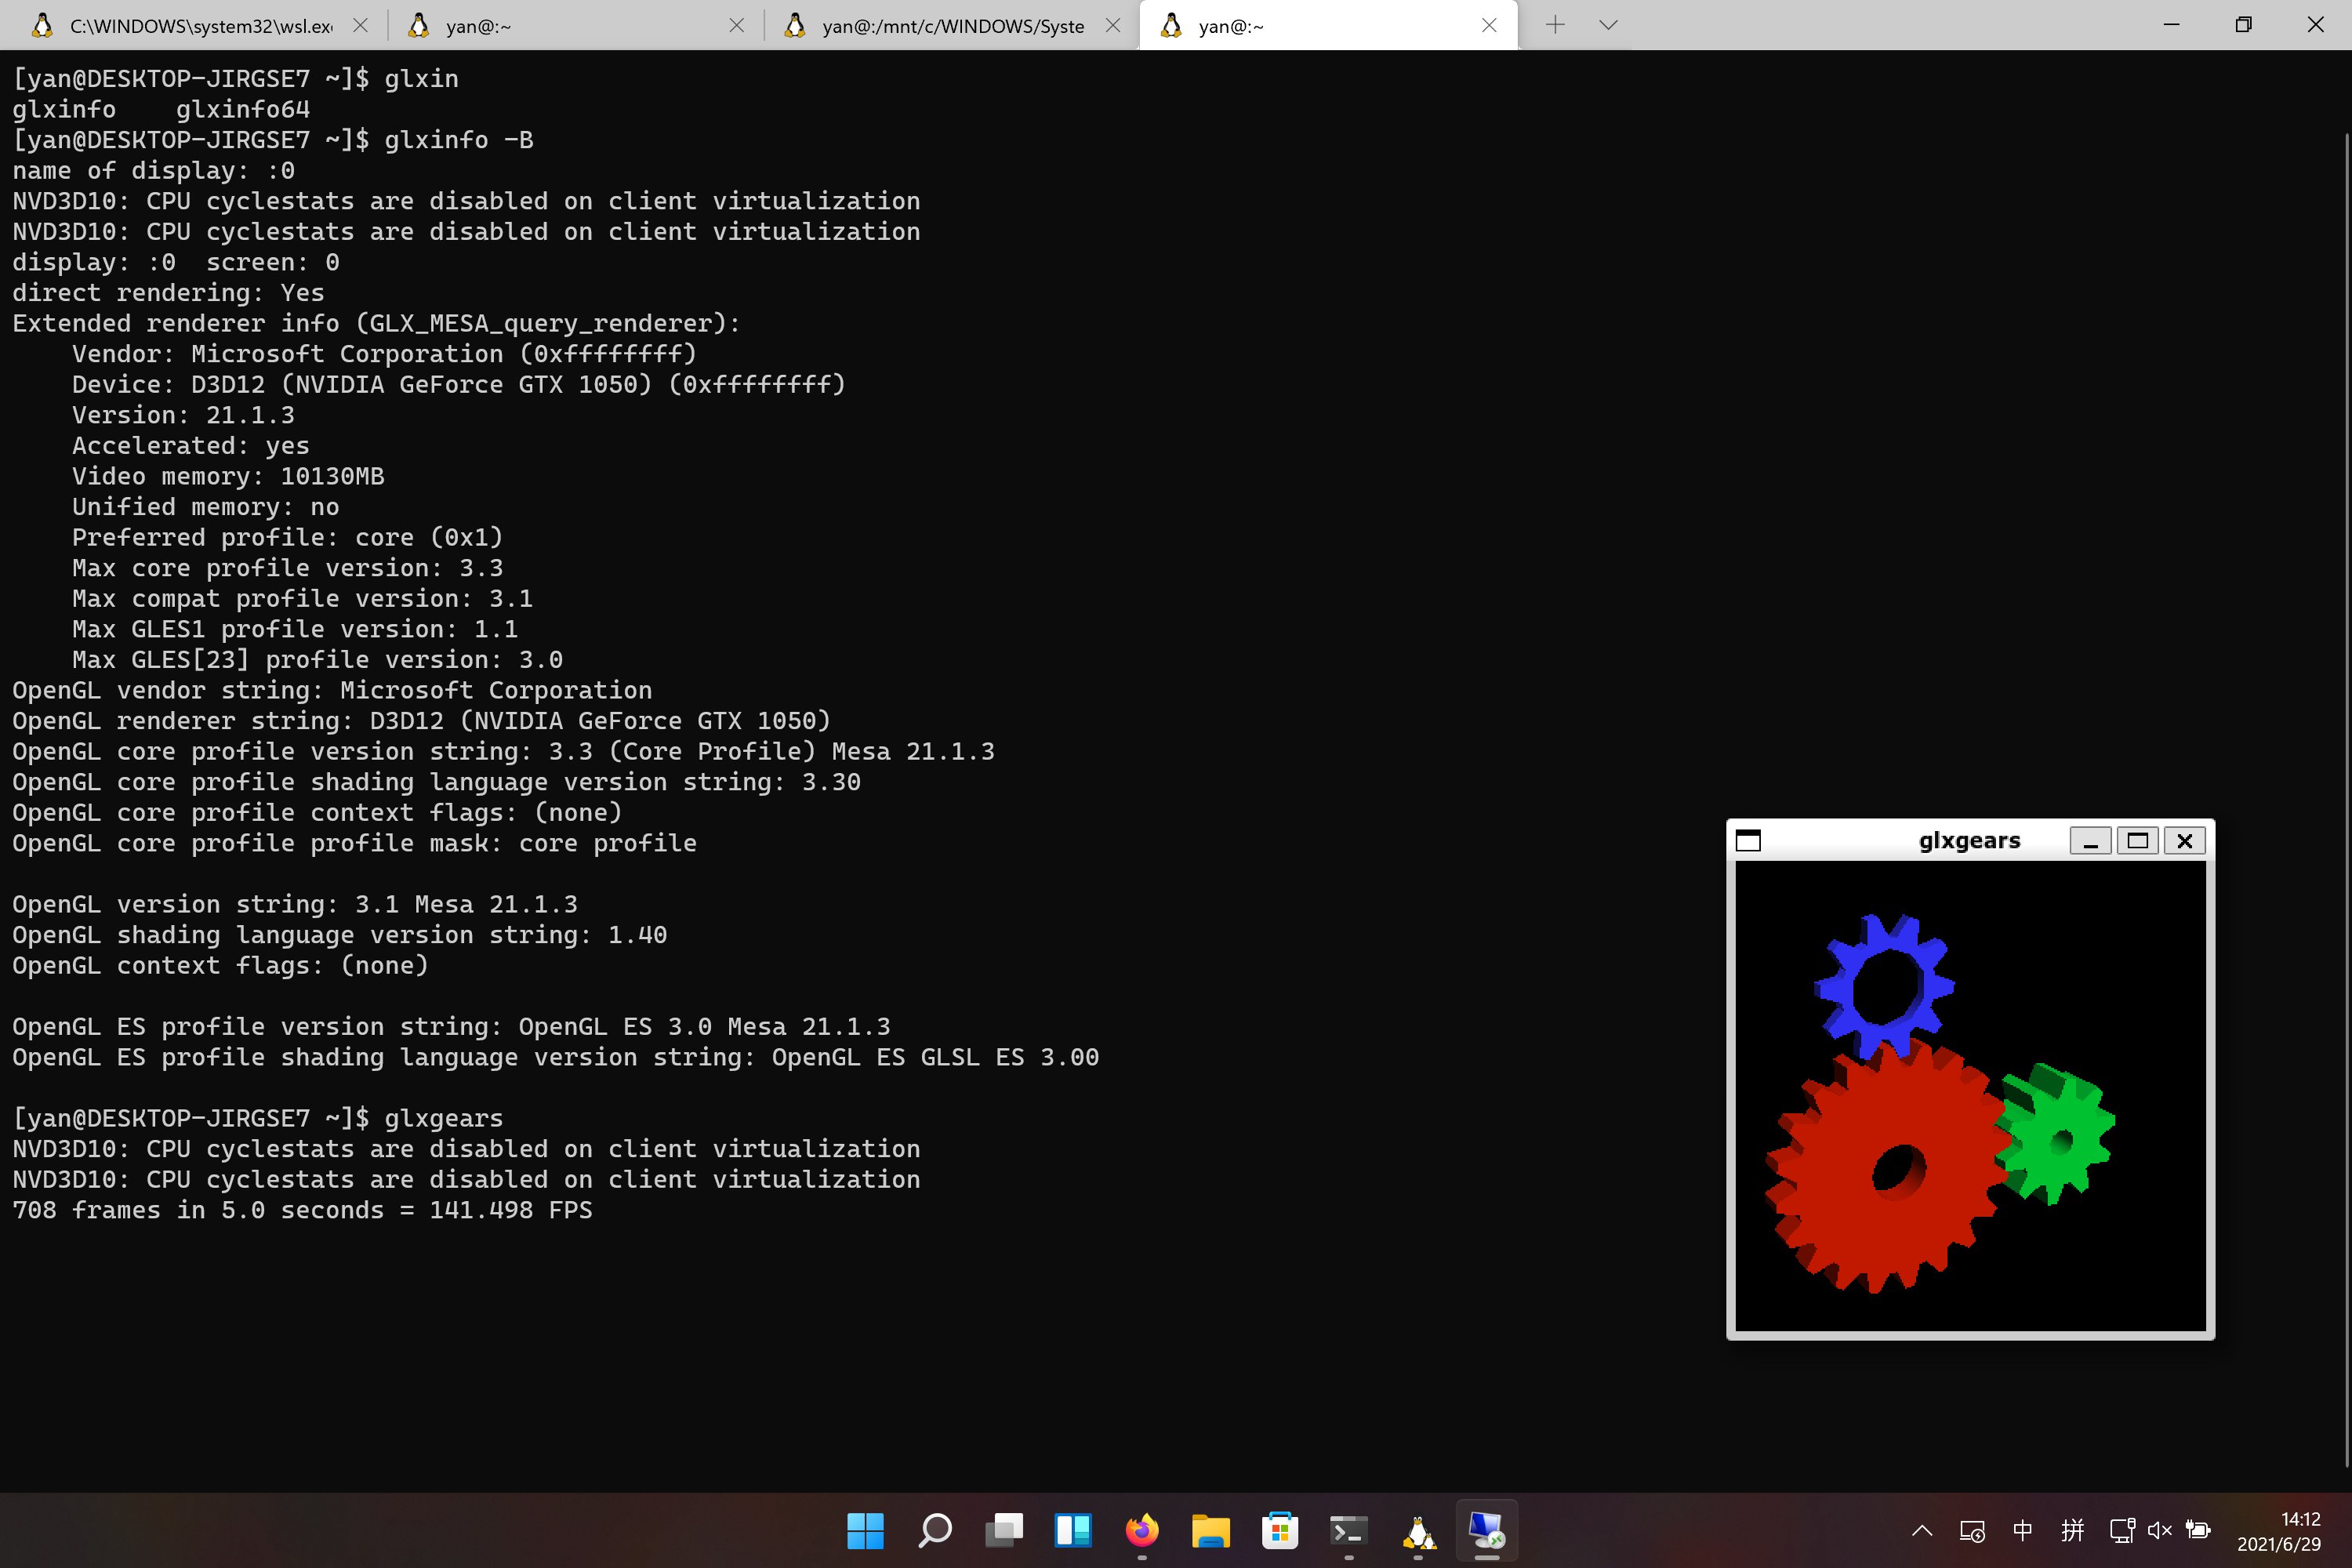The image size is (2352, 1568).
Task: Click the tray display-settings icon beside the chevron
Action: coord(1972,1530)
